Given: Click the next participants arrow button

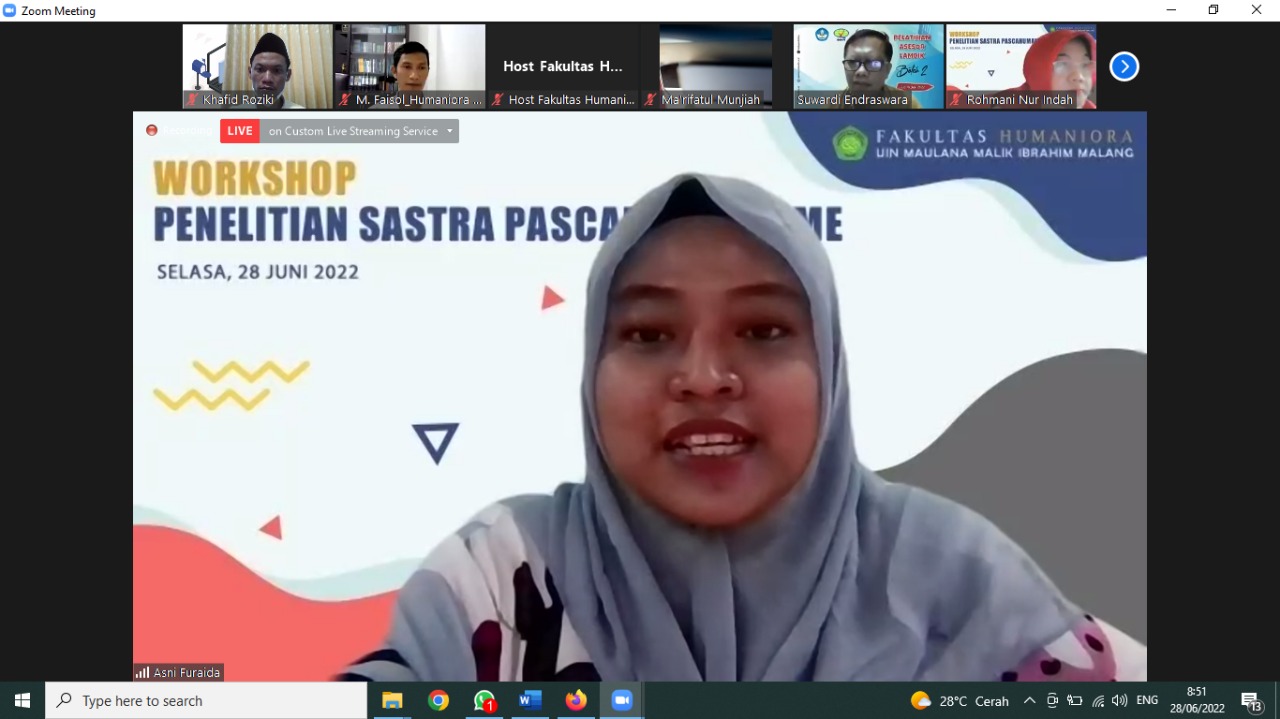Looking at the screenshot, I should click(x=1124, y=67).
